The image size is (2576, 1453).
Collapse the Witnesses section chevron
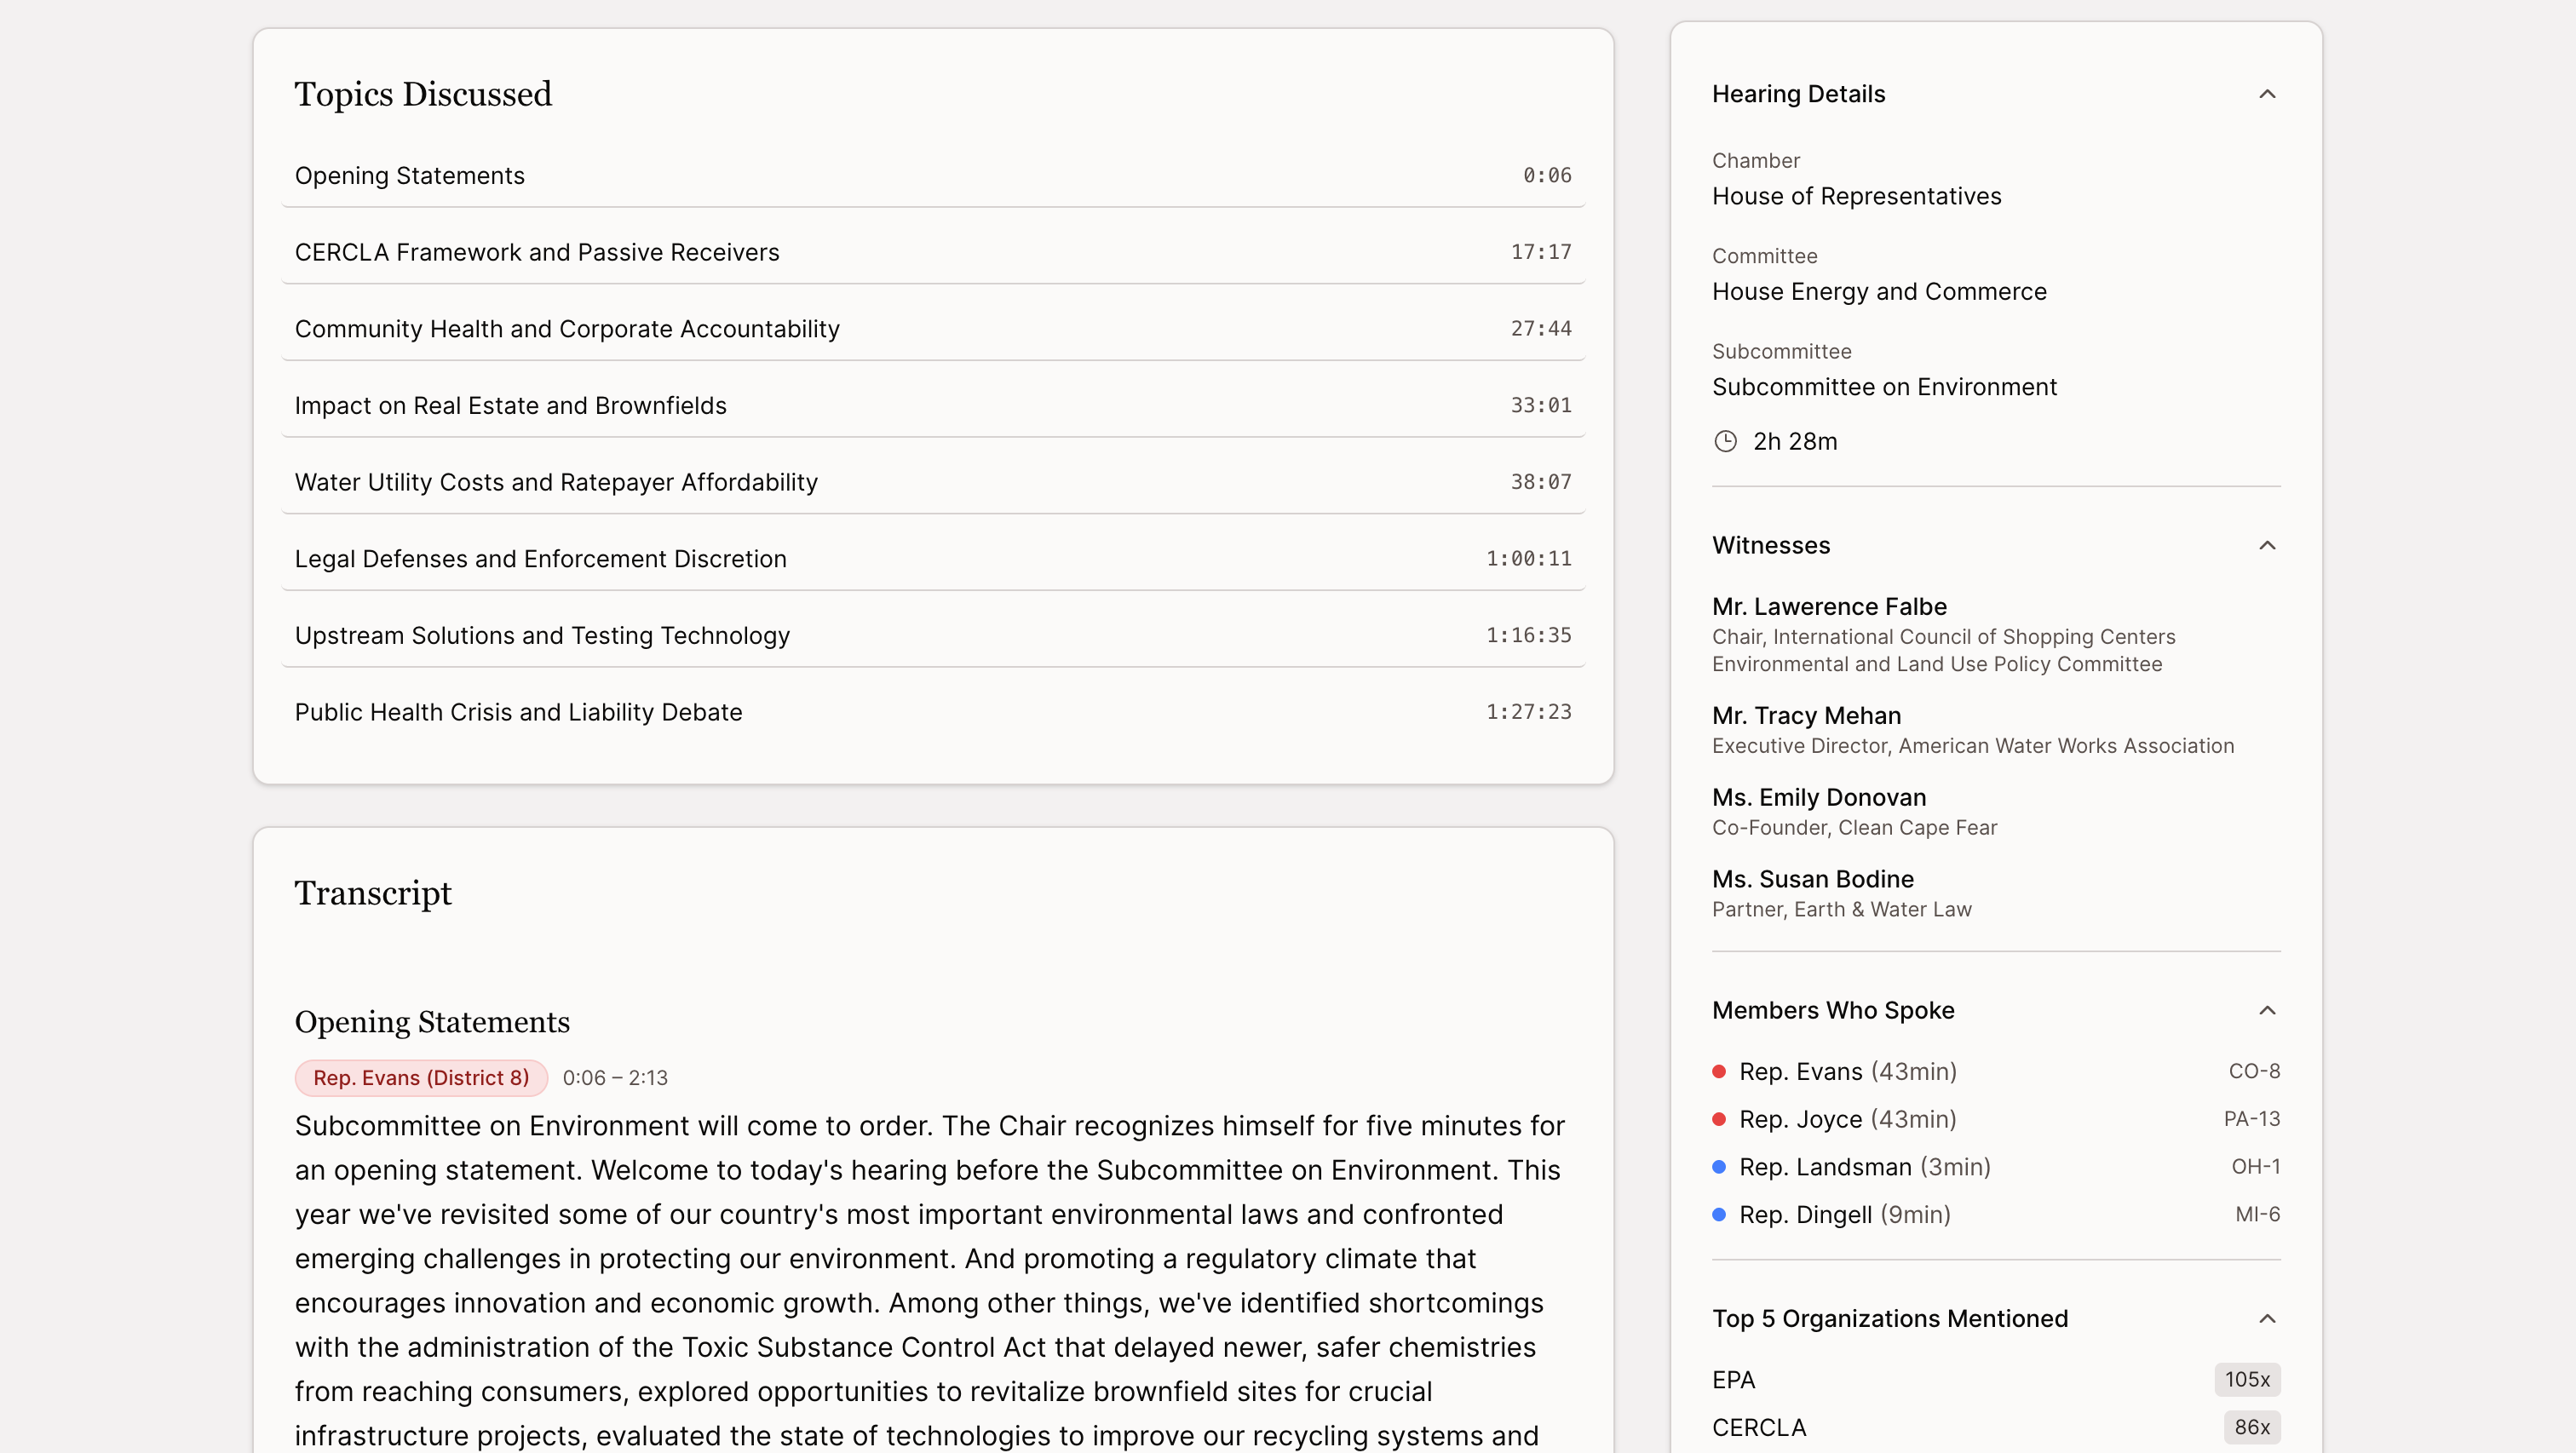[2266, 545]
